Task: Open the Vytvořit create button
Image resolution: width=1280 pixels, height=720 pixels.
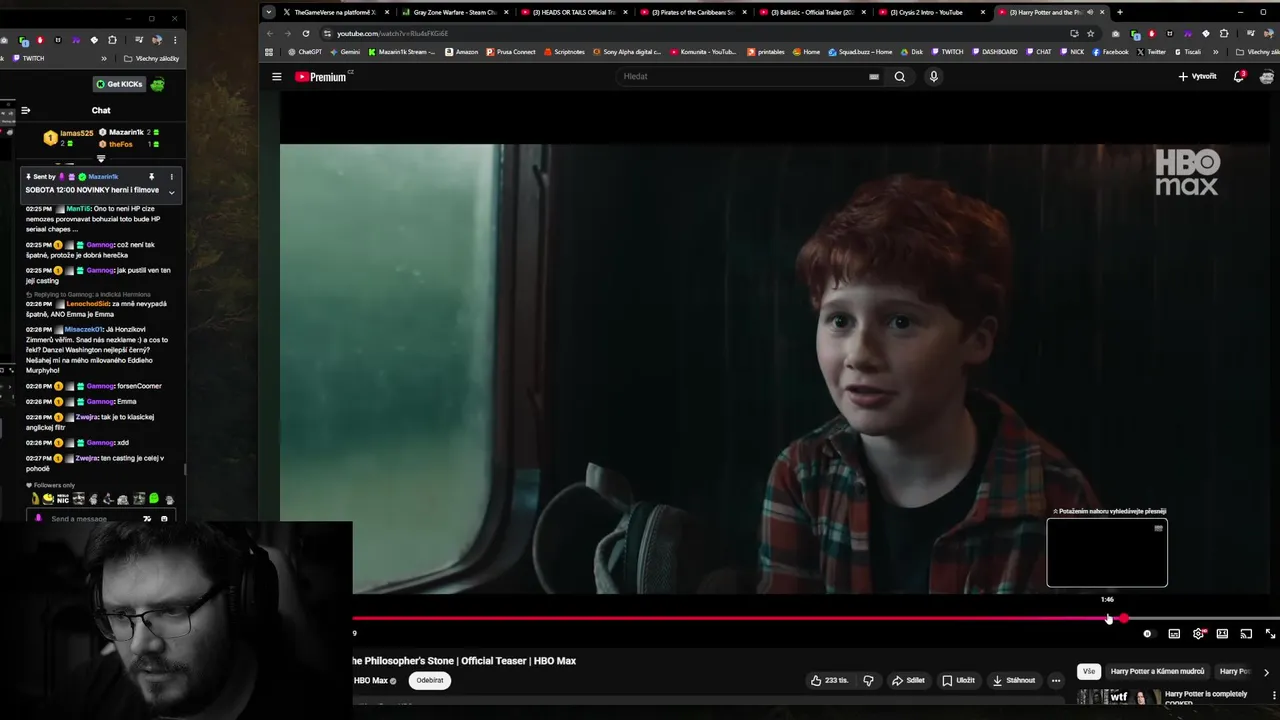Action: click(1197, 76)
